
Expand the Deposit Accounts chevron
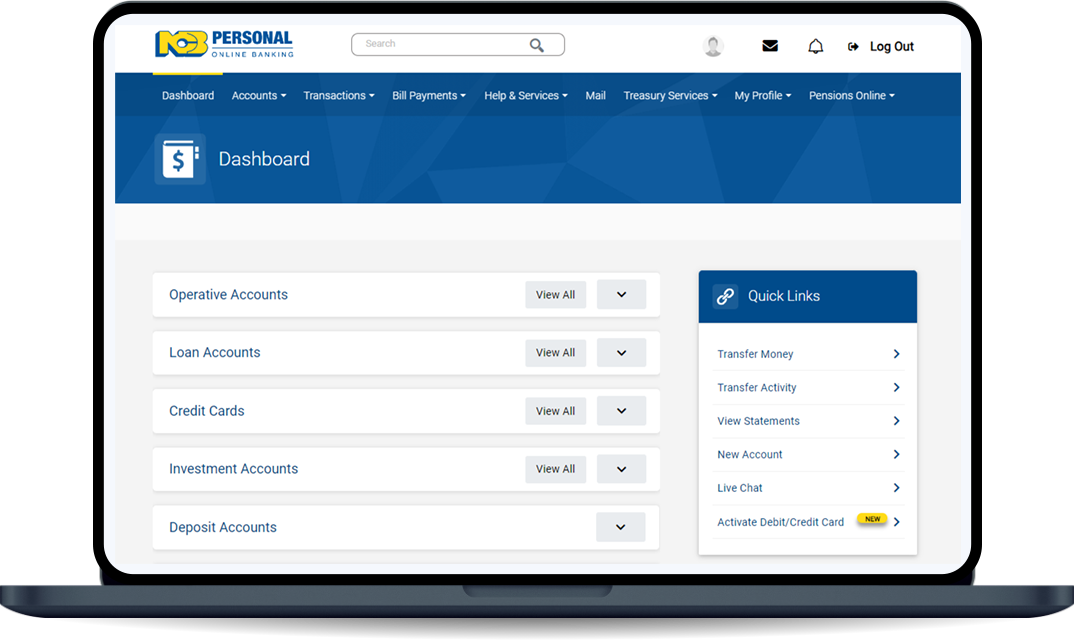(x=620, y=527)
